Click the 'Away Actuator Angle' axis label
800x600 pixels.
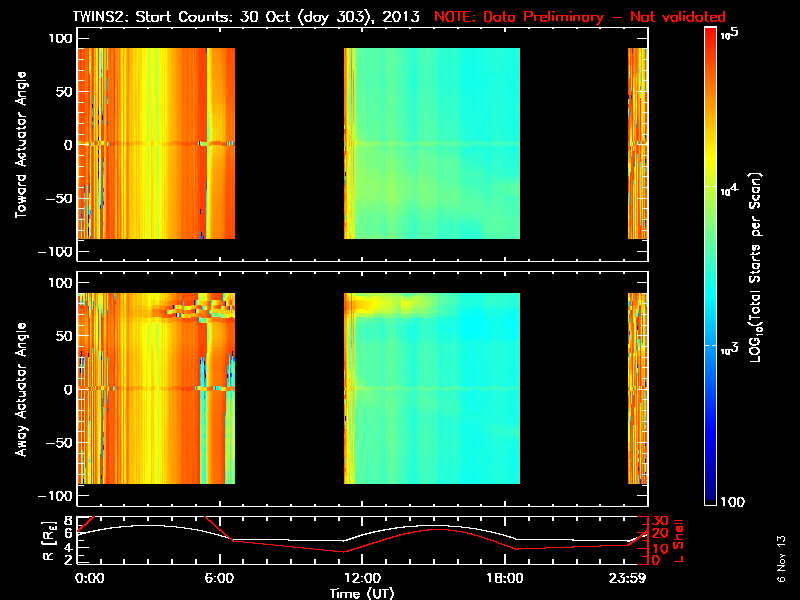[x=21, y=389]
